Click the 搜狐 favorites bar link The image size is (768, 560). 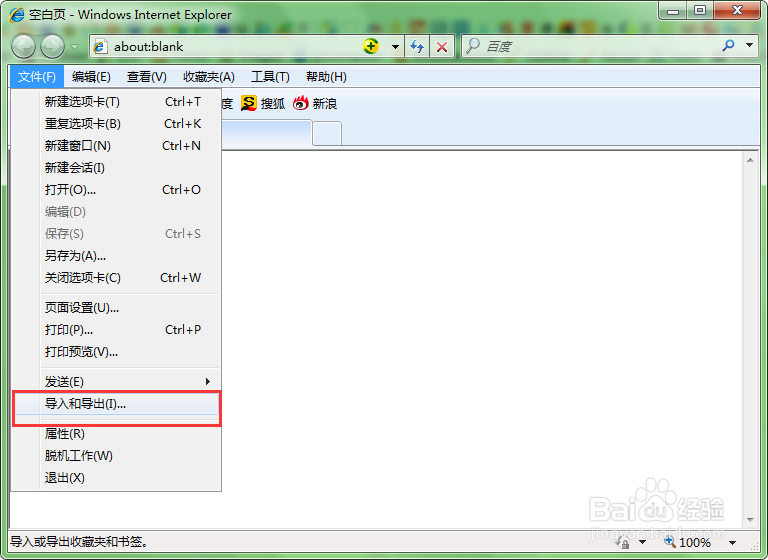(x=273, y=103)
